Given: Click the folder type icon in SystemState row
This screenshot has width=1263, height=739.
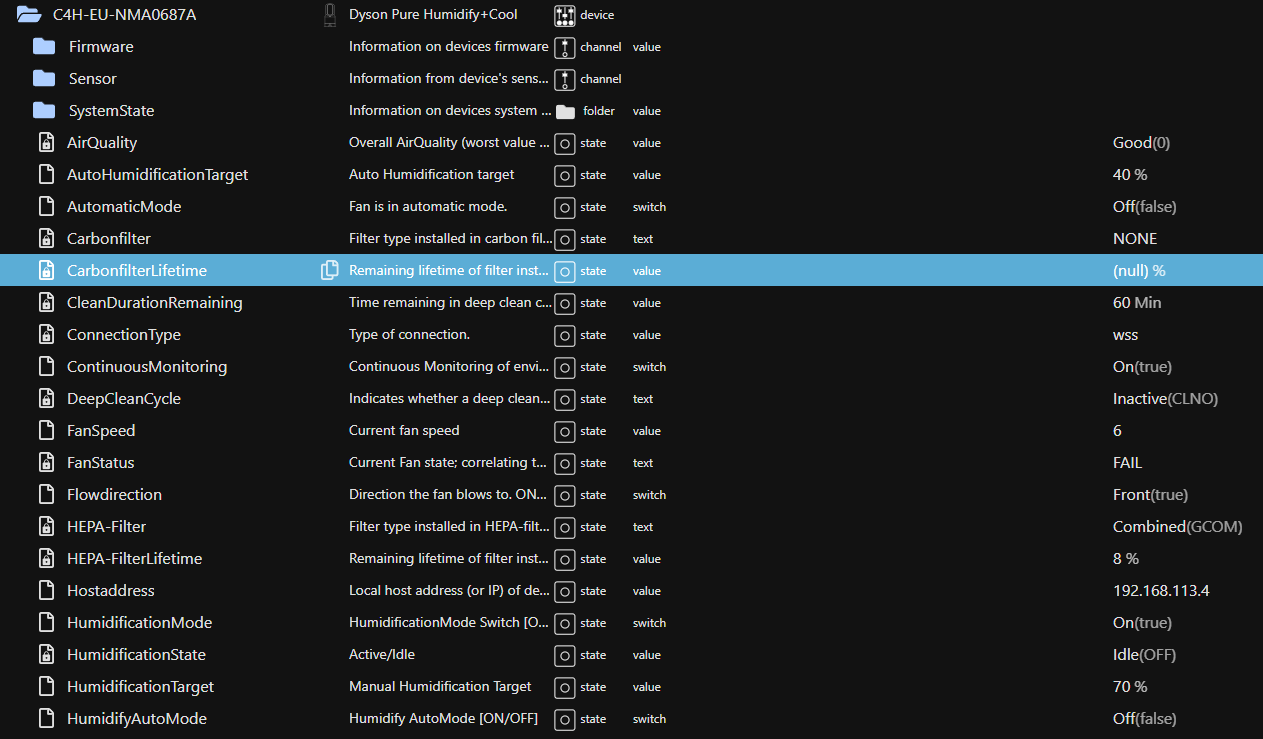Looking at the screenshot, I should click(x=565, y=111).
